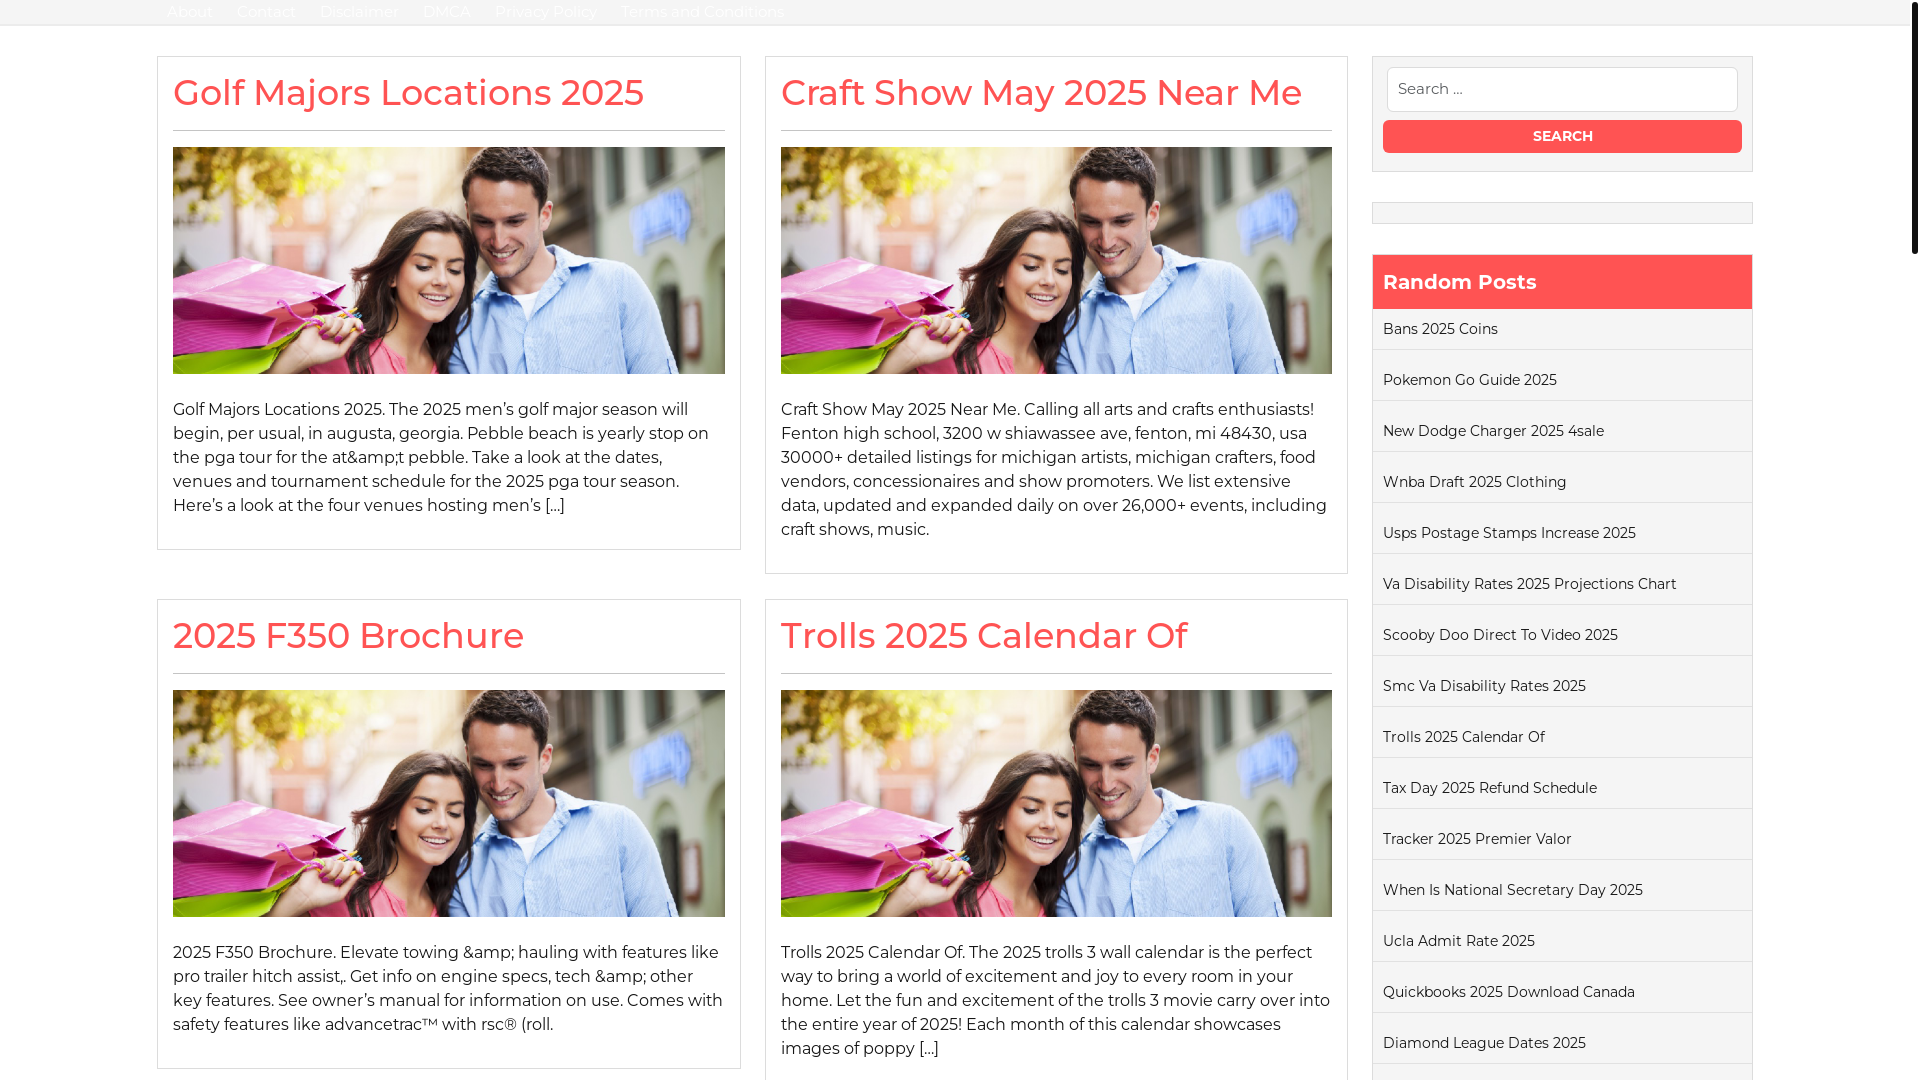The height and width of the screenshot is (1080, 1920).
Task: Open Bans 2025 Coins random post
Action: [x=1440, y=329]
